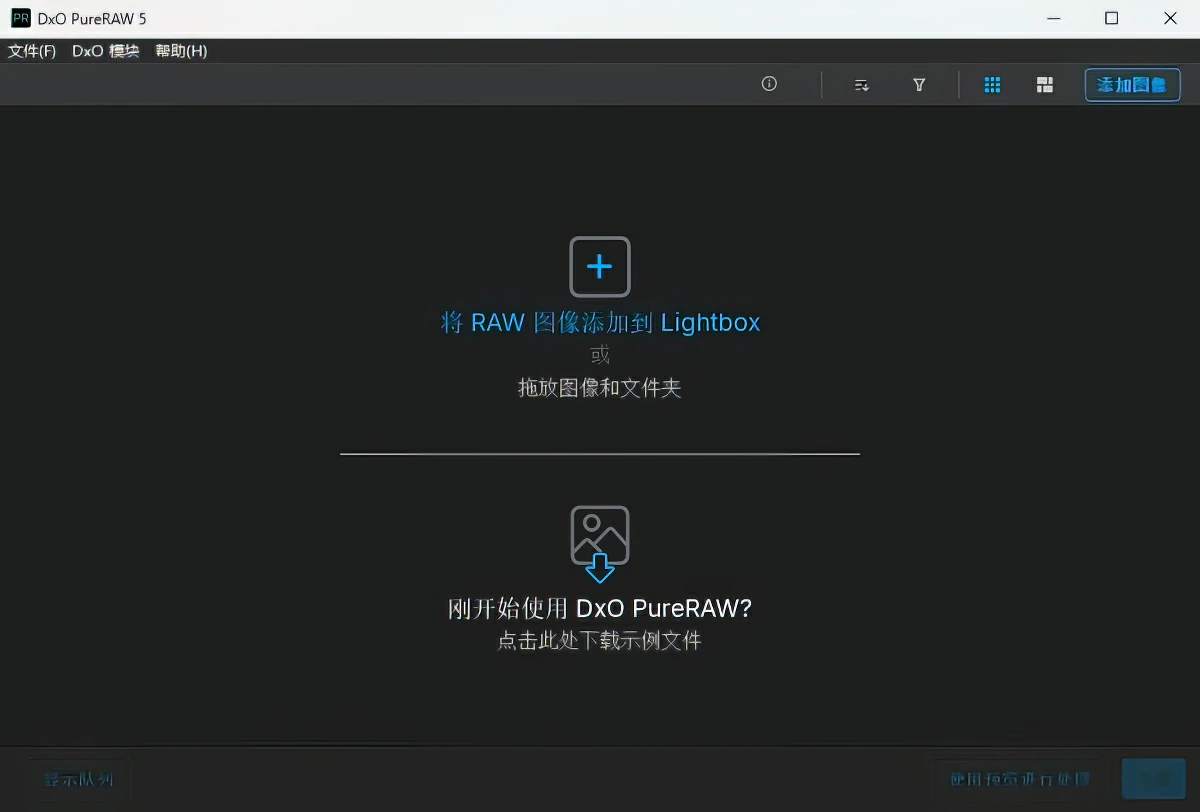Click 点击此处下载示例文件 link
1200x812 pixels.
tap(599, 641)
